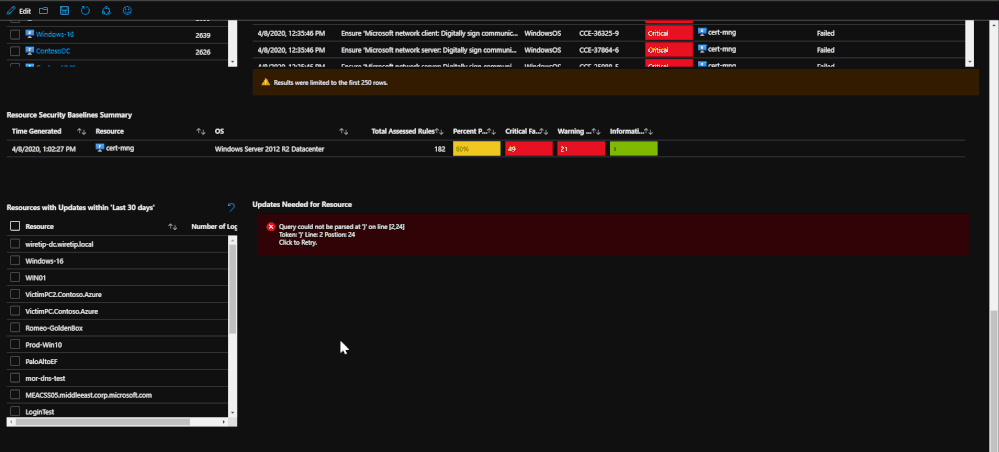
Task: Sort by Total Assessed Rules column
Action: (440, 131)
